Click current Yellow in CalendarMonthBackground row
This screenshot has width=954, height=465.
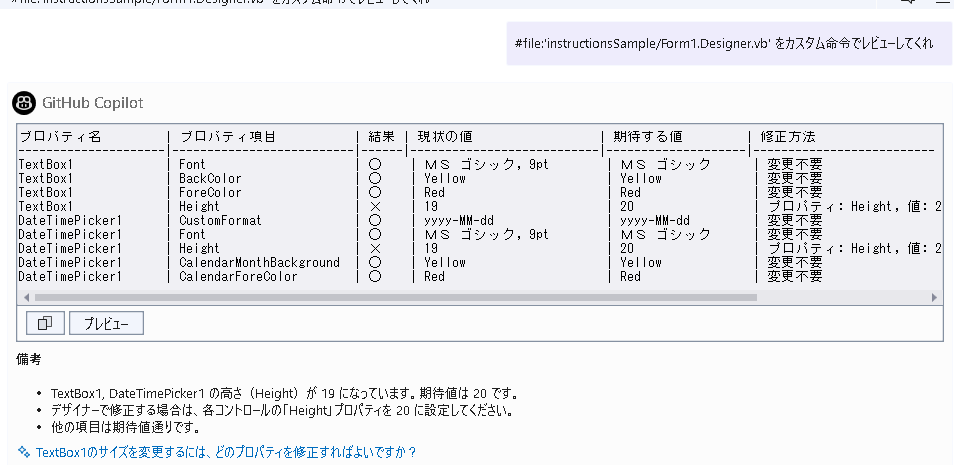click(445, 262)
